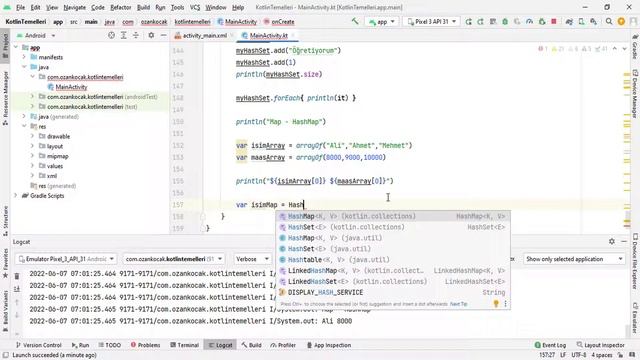The height and width of the screenshot is (360, 640).
Task: Open the Device Manager toolbar icon
Action: point(581,22)
